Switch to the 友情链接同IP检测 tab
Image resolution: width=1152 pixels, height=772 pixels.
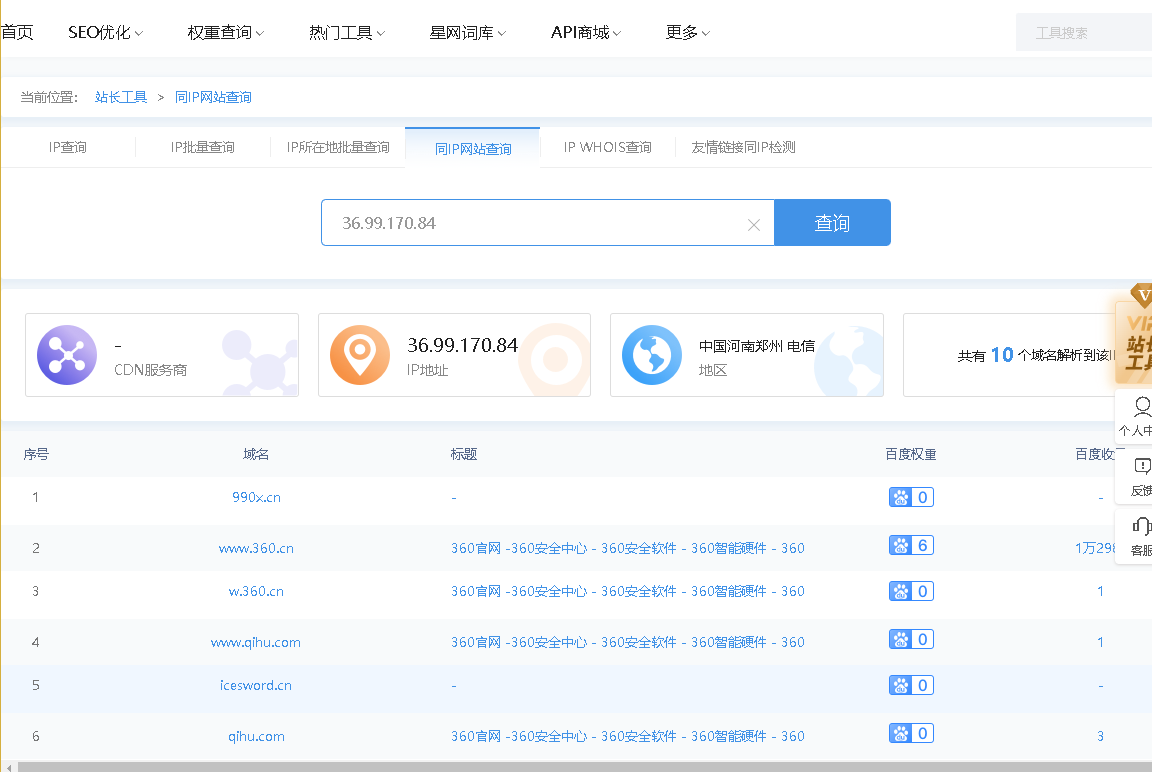[x=743, y=147]
